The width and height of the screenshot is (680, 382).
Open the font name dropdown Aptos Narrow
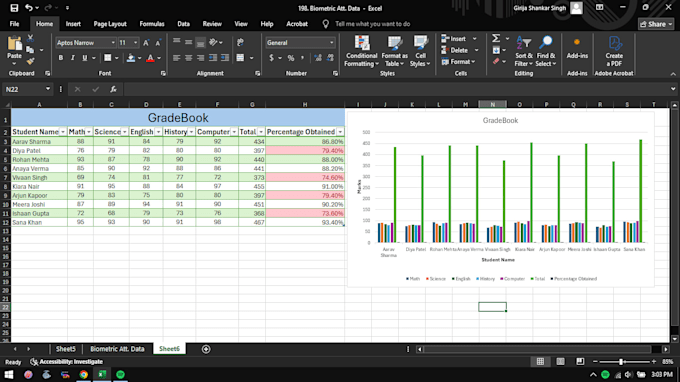tap(113, 42)
